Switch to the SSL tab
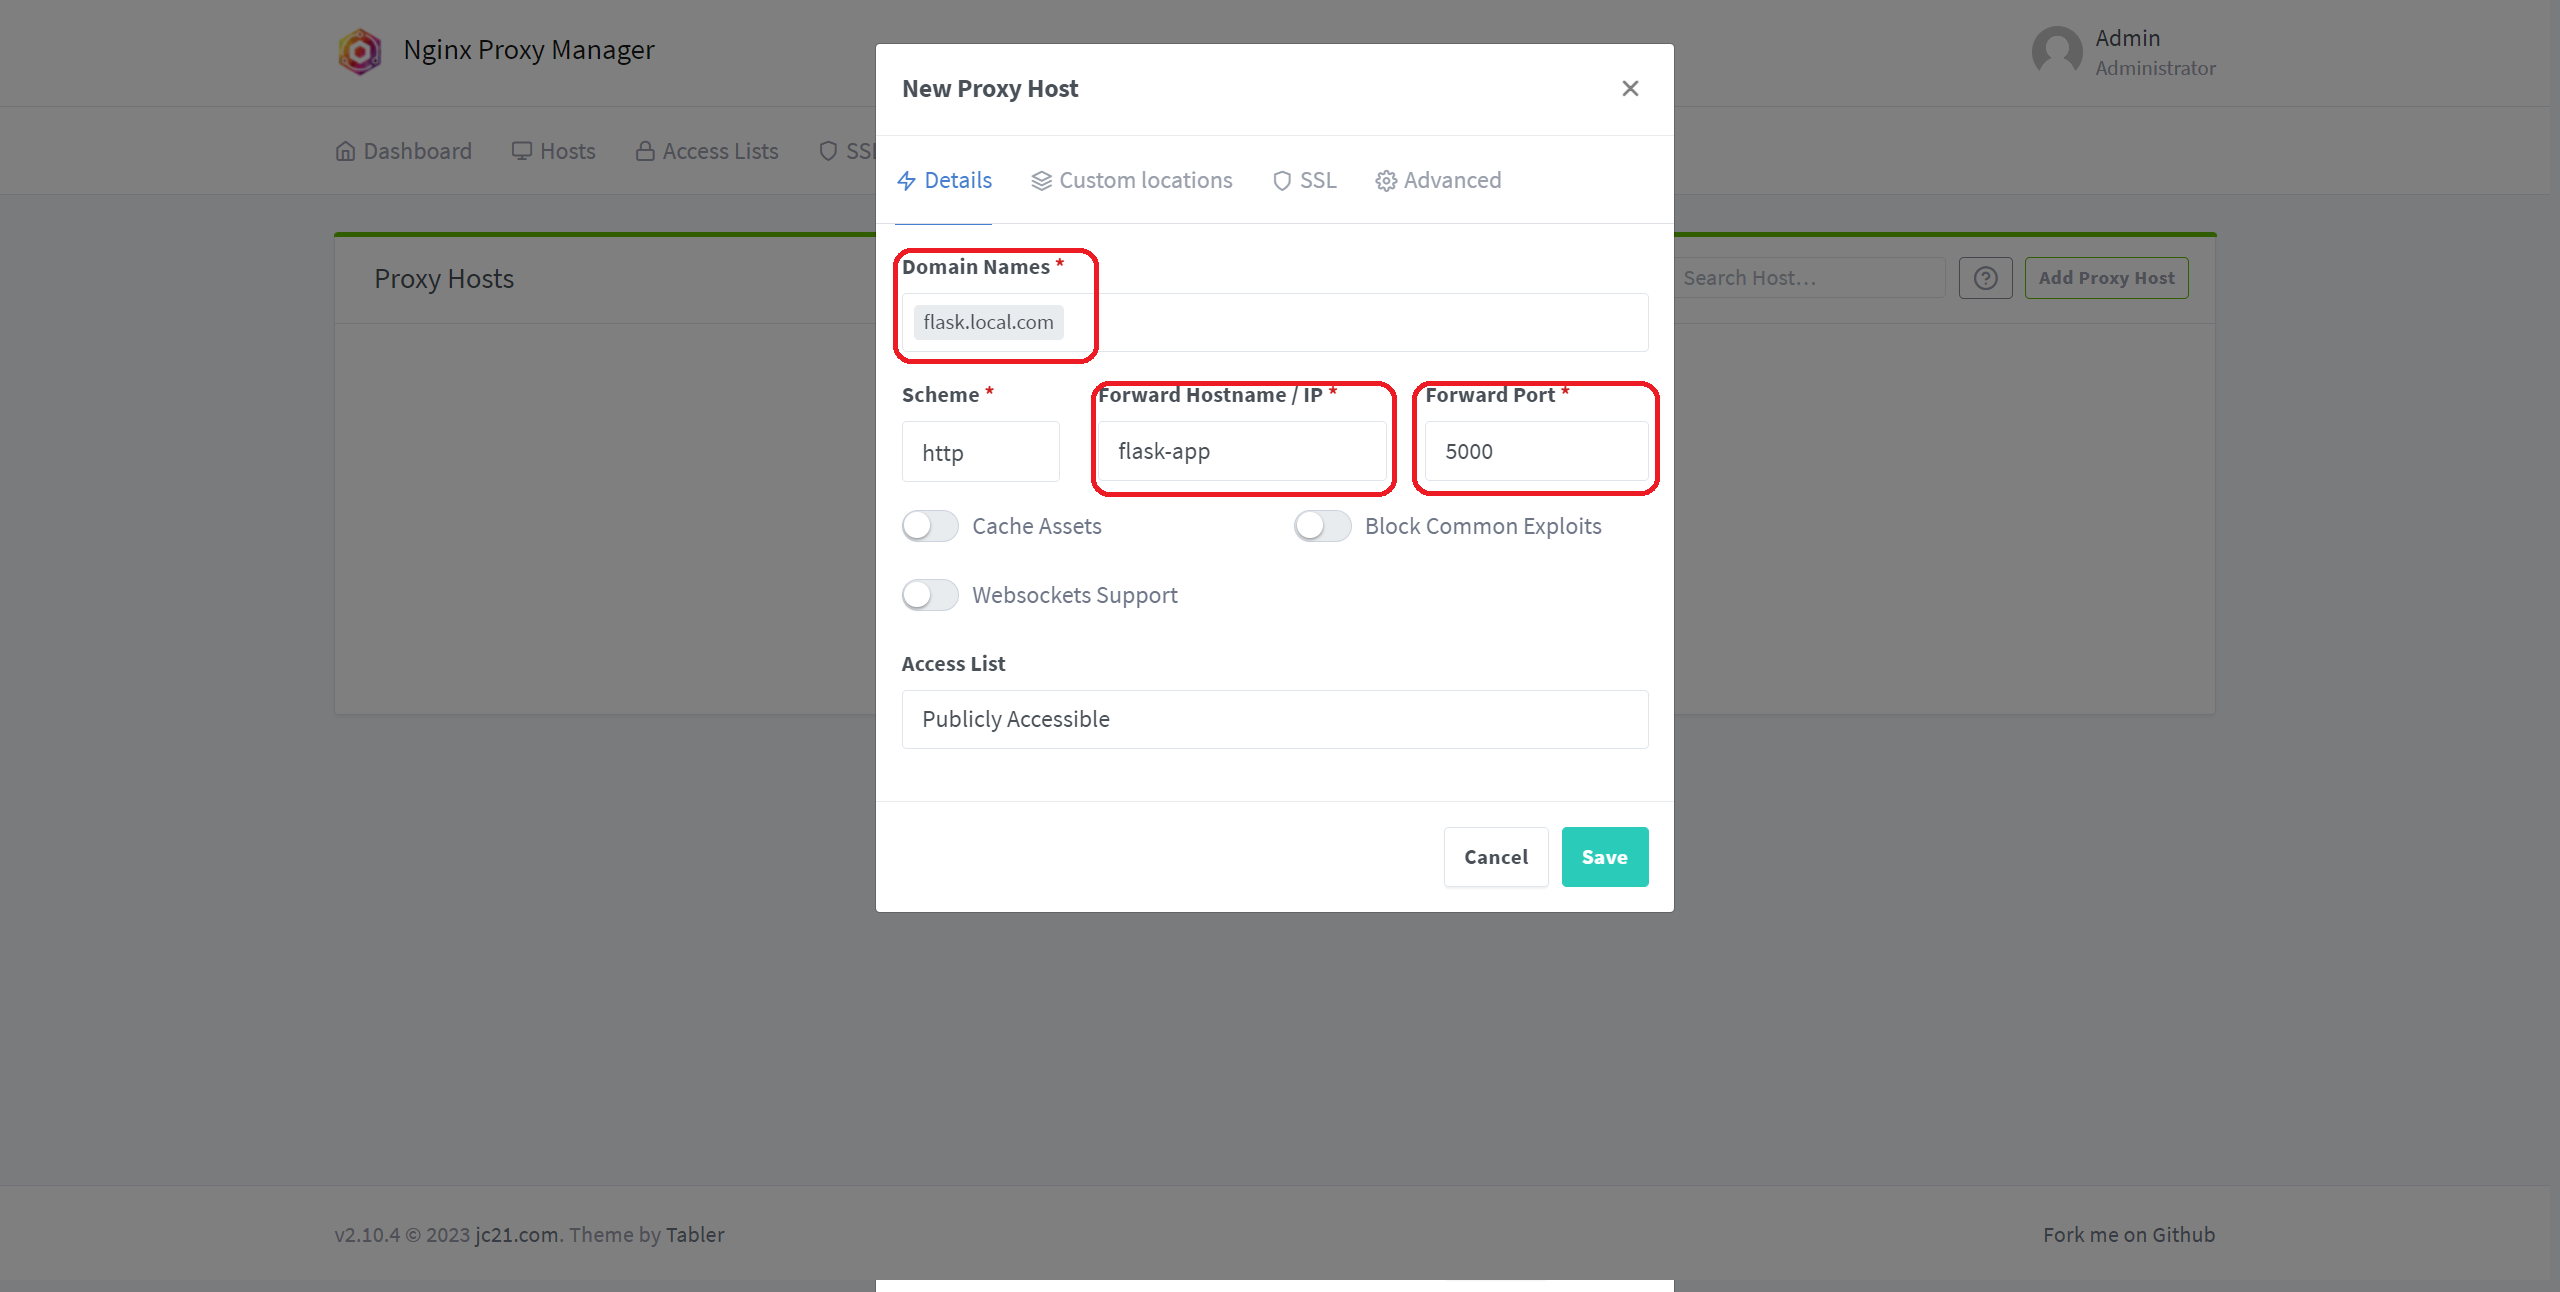 click(x=1305, y=181)
